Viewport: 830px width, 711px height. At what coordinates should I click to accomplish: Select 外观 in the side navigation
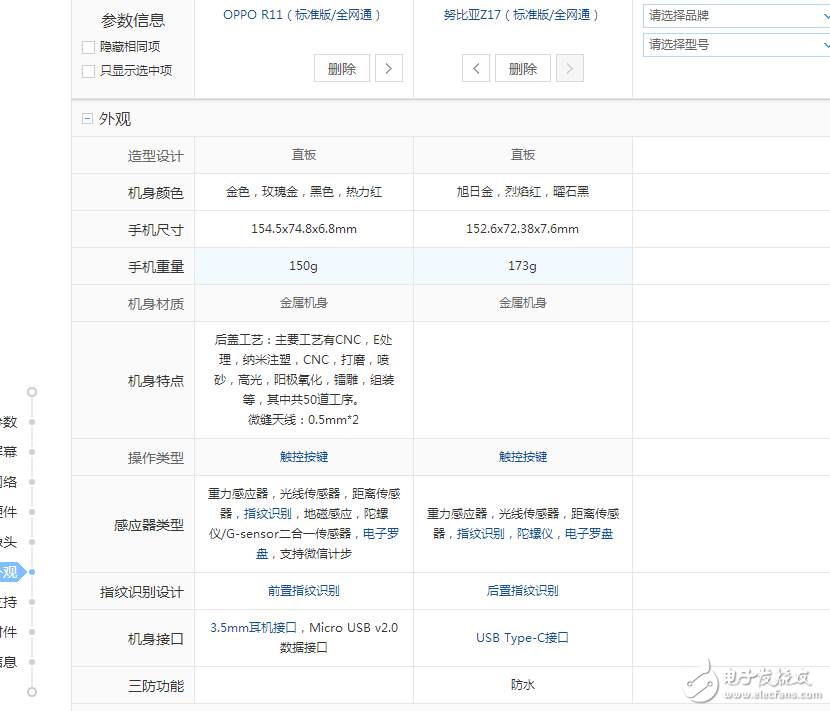coord(10,573)
